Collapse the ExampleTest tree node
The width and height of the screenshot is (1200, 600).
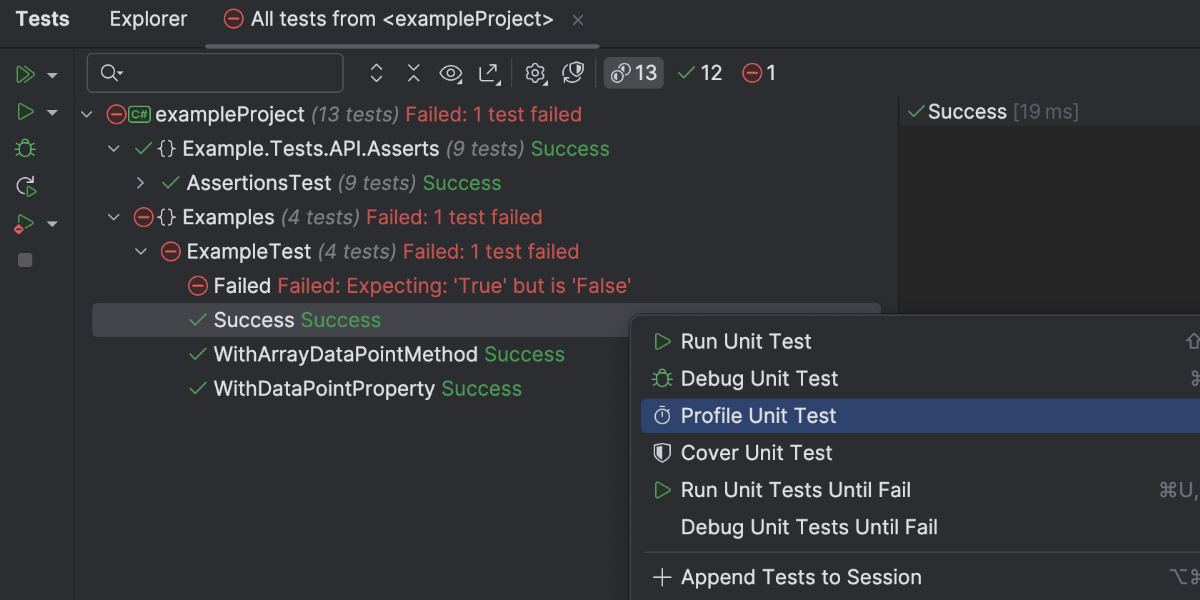click(140, 252)
